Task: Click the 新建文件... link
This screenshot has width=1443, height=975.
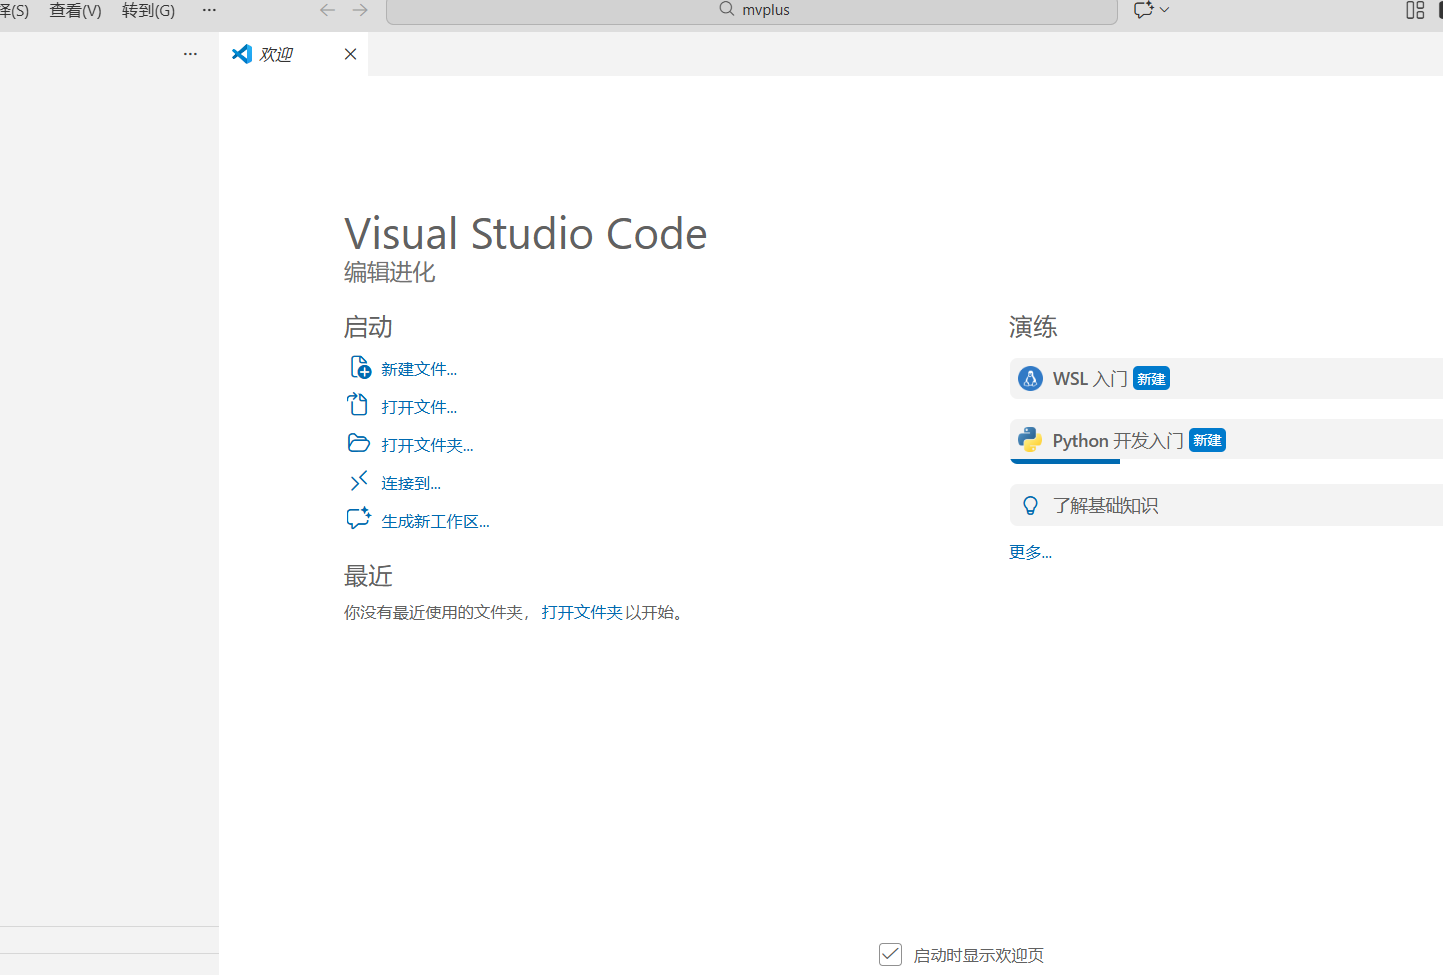Action: [419, 369]
